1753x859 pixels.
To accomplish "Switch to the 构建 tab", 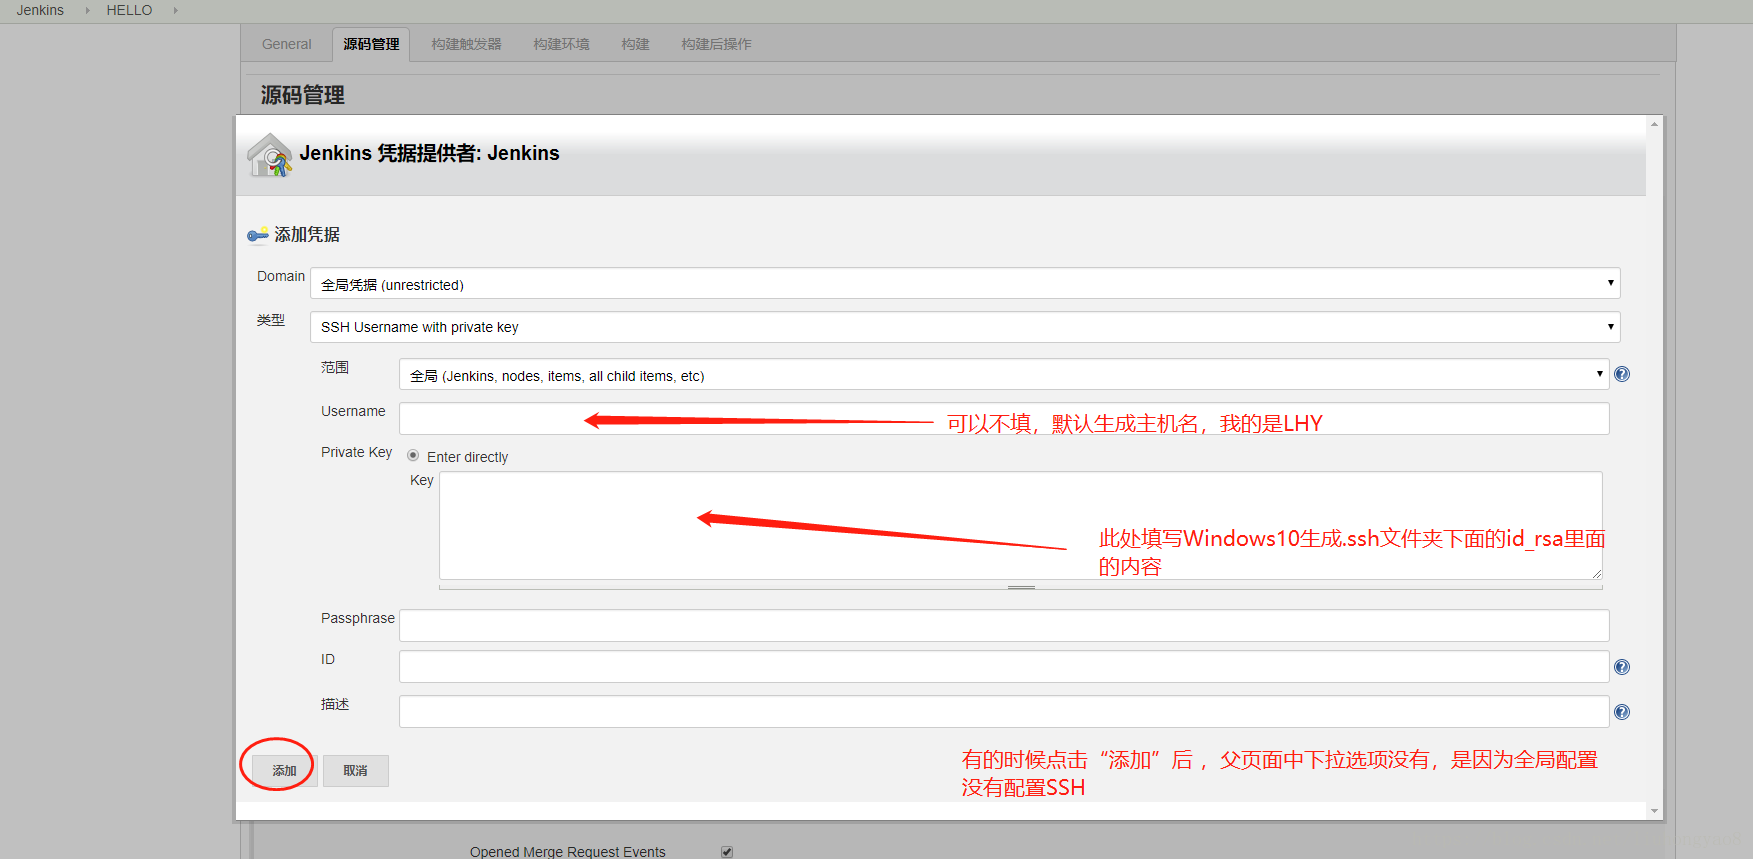I will (635, 44).
